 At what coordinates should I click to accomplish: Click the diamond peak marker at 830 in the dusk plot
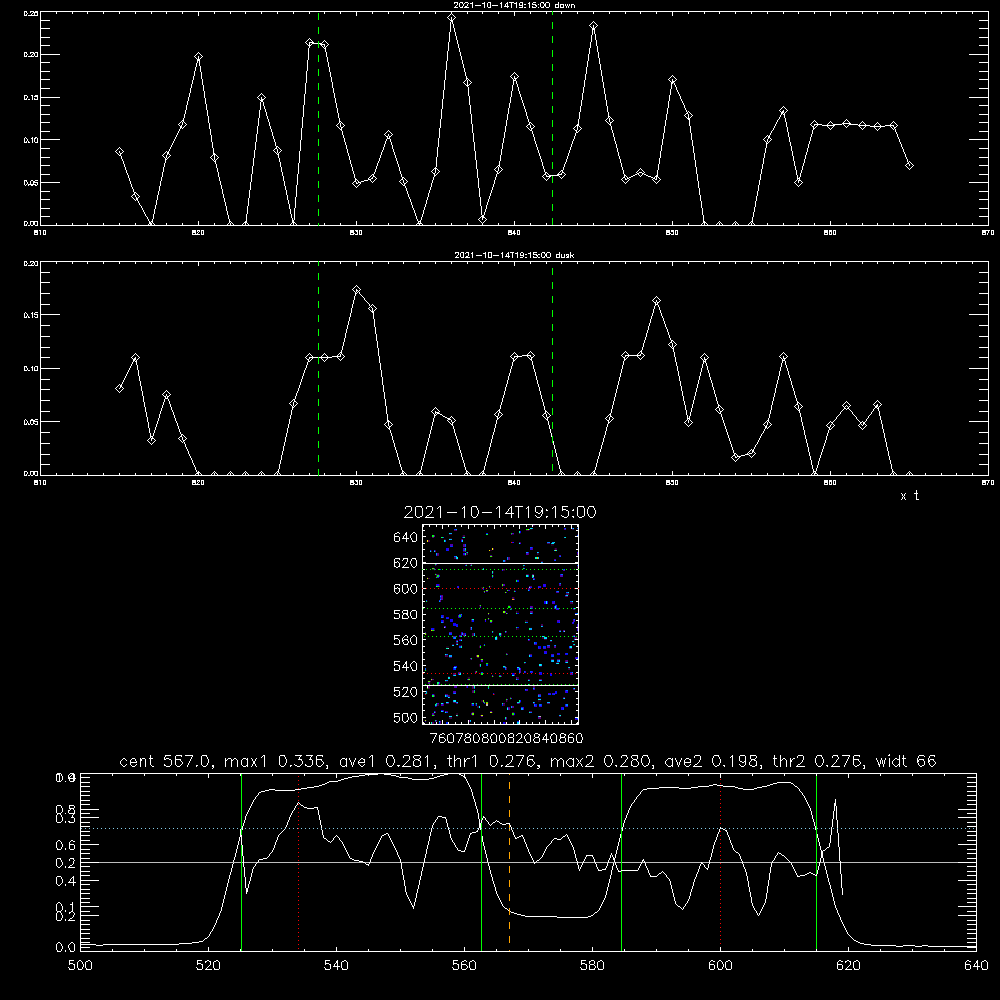coord(357,290)
